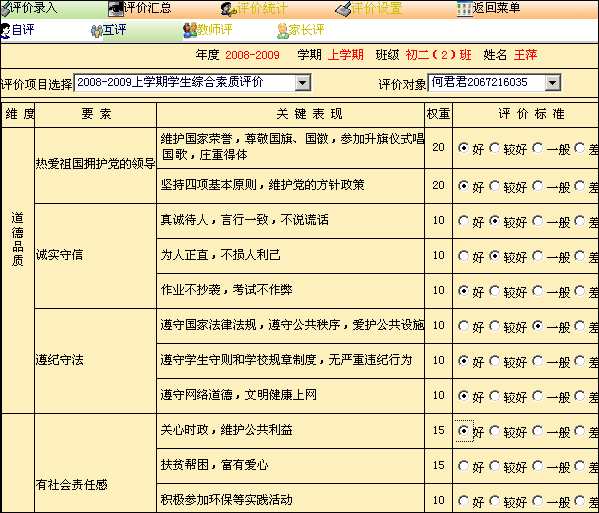Click the 返回菜单 grid icon
This screenshot has width=599, height=513.
click(465, 9)
